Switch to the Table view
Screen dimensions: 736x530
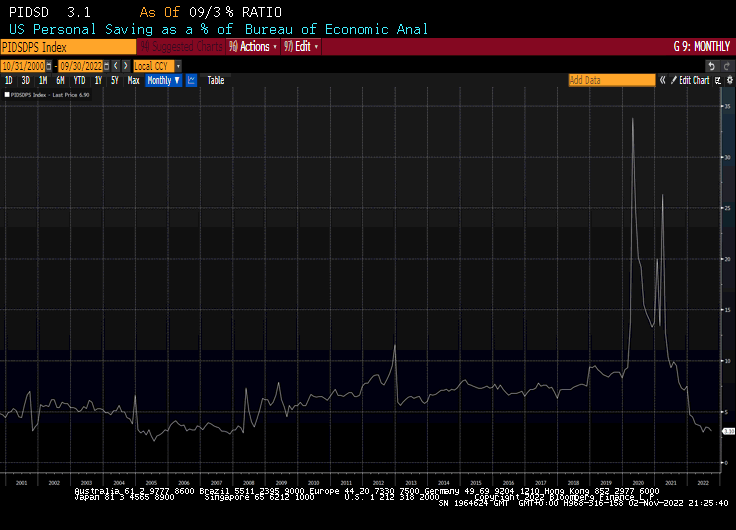click(215, 80)
